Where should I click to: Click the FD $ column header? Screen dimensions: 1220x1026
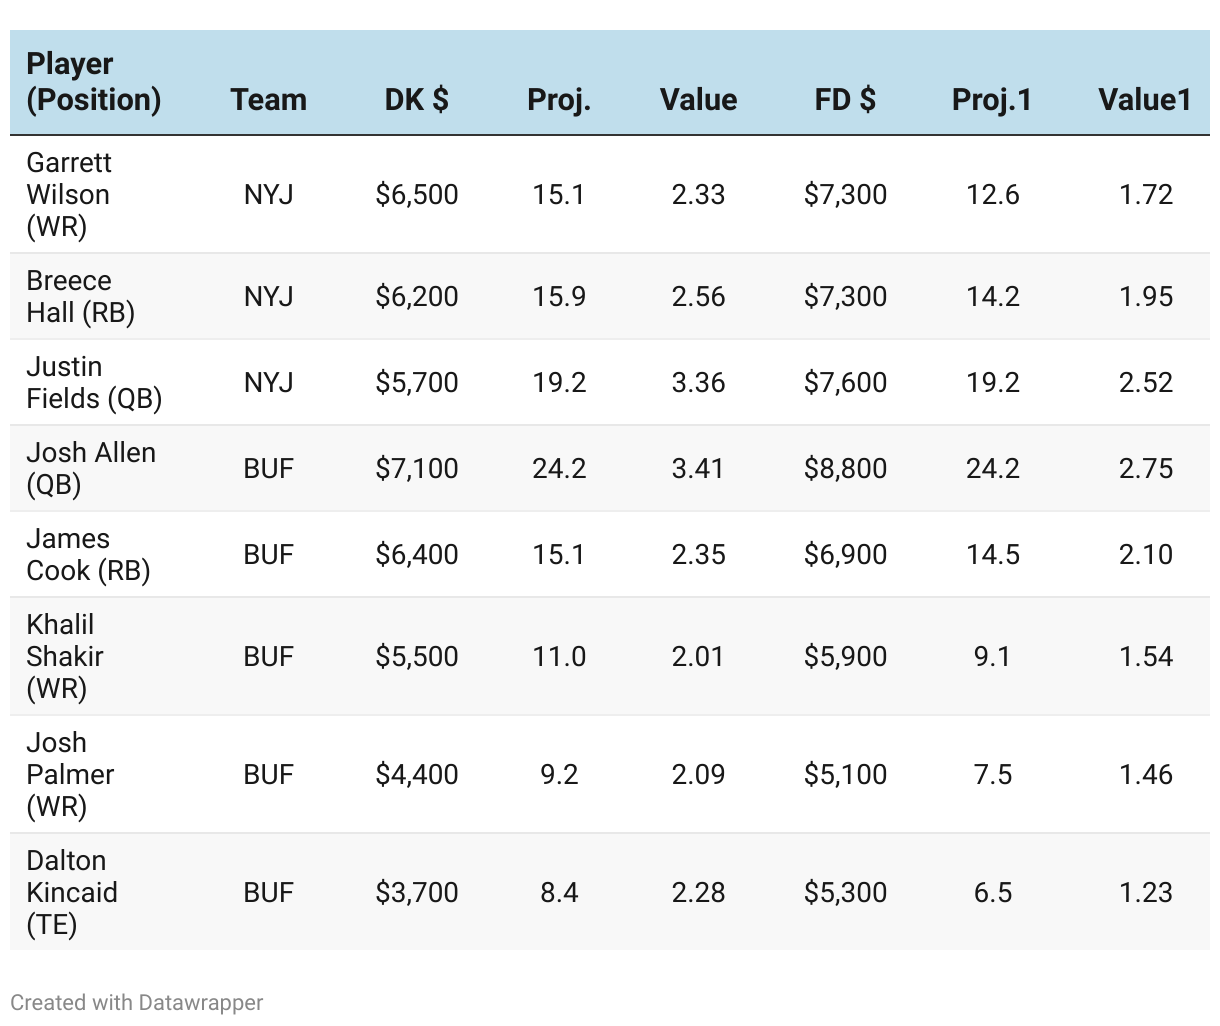(845, 100)
